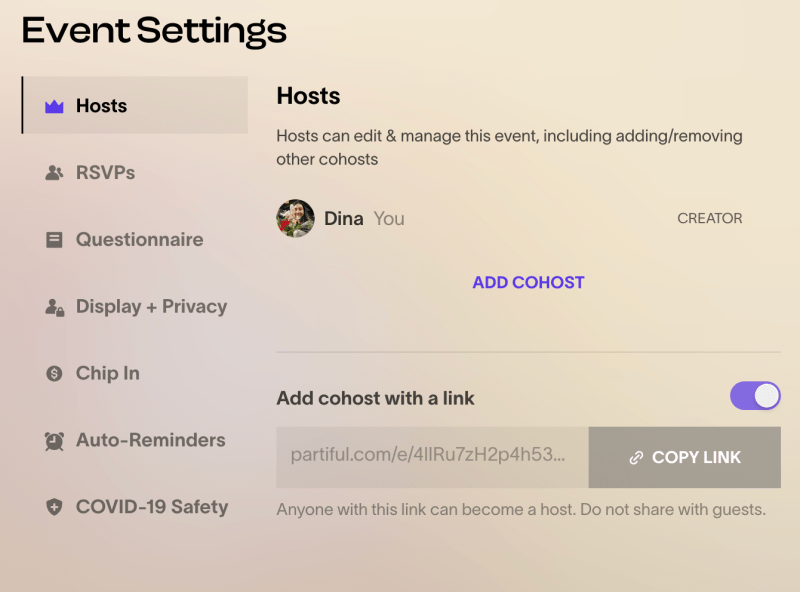Click the purple crown Hosts icon
Image resolution: width=800 pixels, height=592 pixels.
click(54, 106)
